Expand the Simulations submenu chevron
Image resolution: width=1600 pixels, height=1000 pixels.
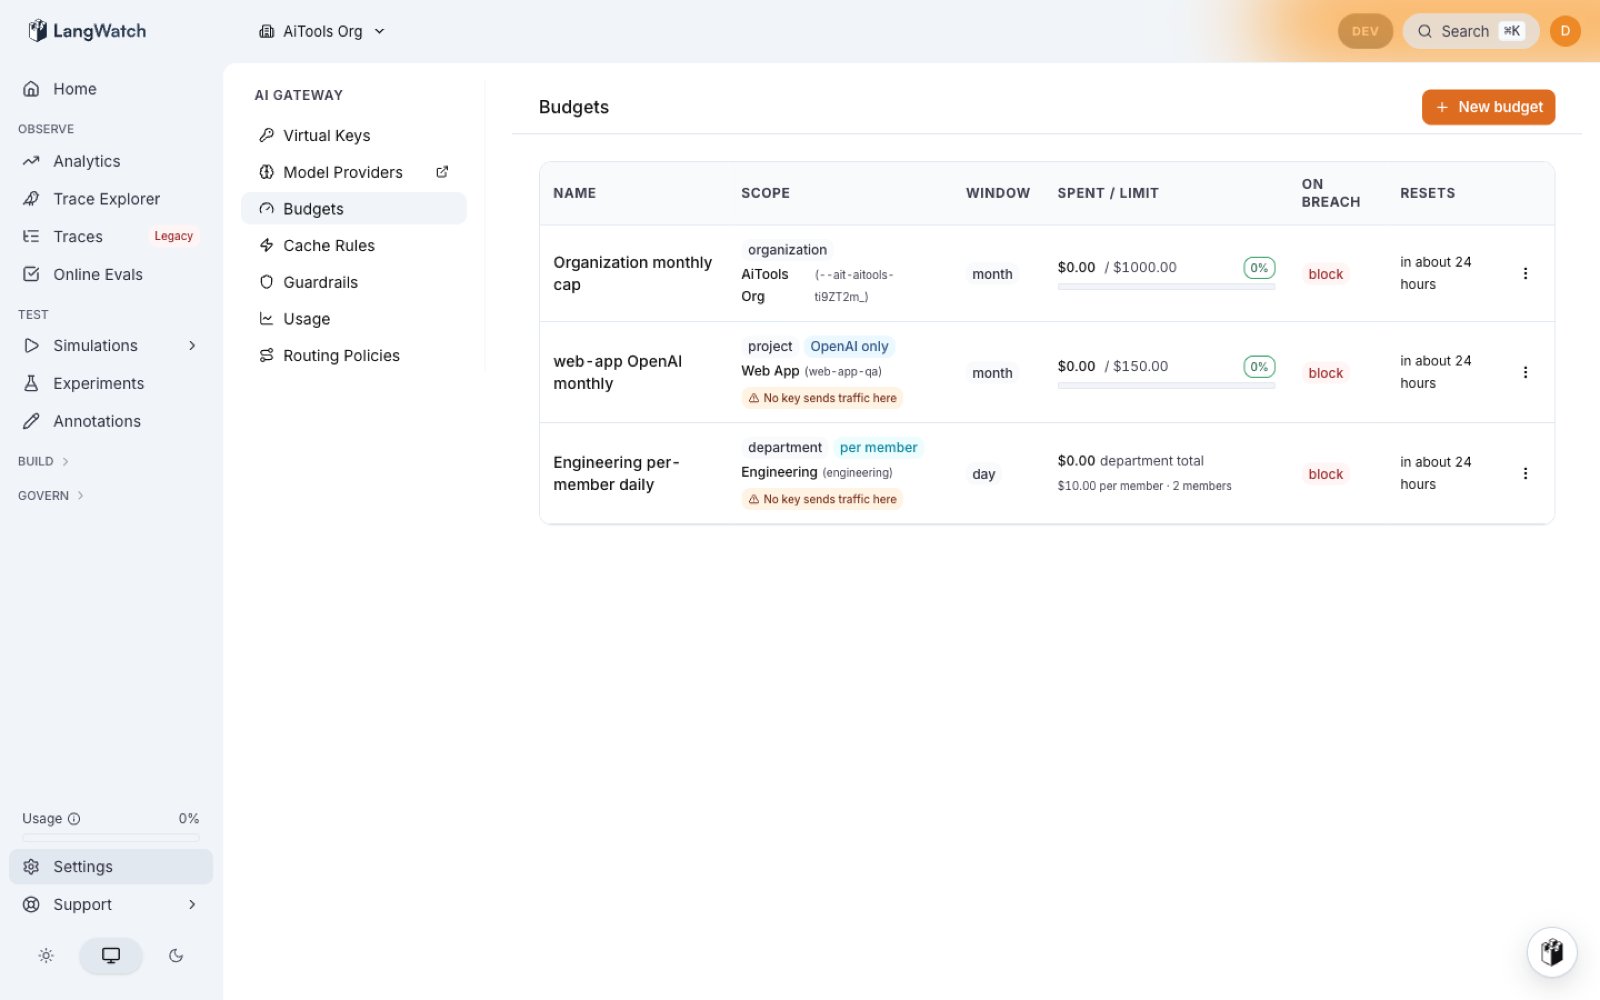point(192,346)
